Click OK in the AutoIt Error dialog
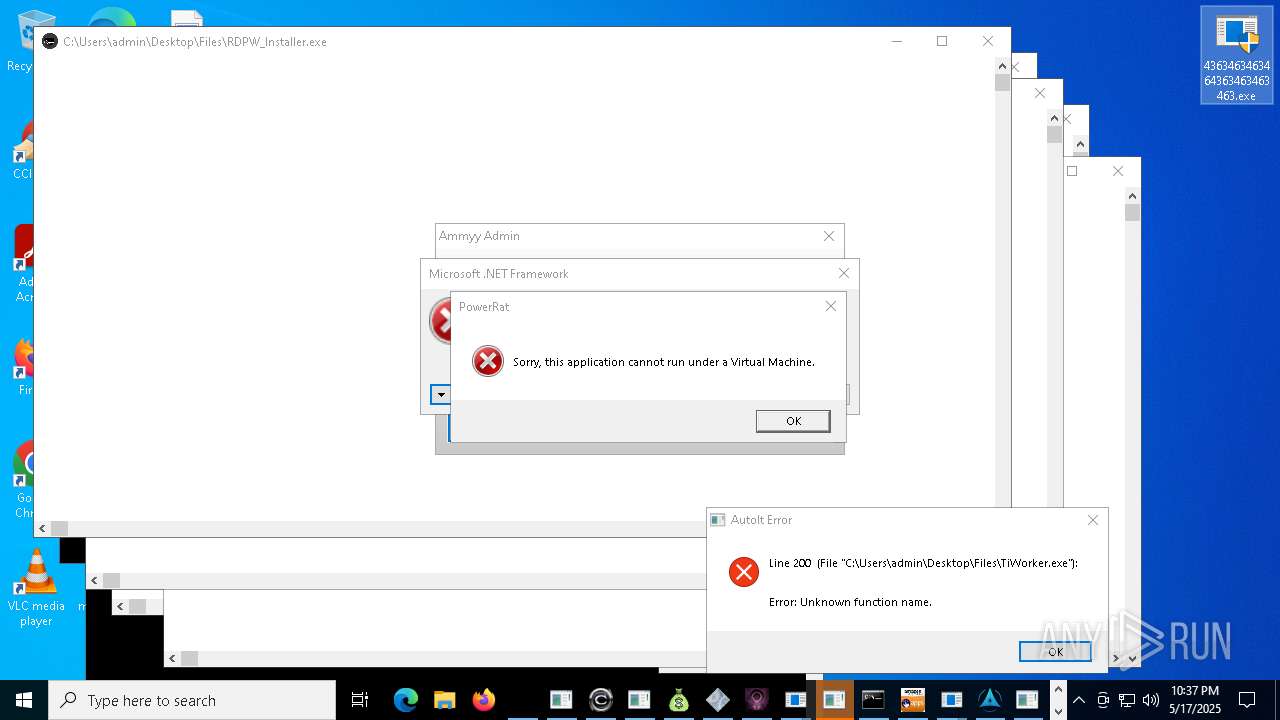Screen dimensions: 1280x720 pos(1055,651)
